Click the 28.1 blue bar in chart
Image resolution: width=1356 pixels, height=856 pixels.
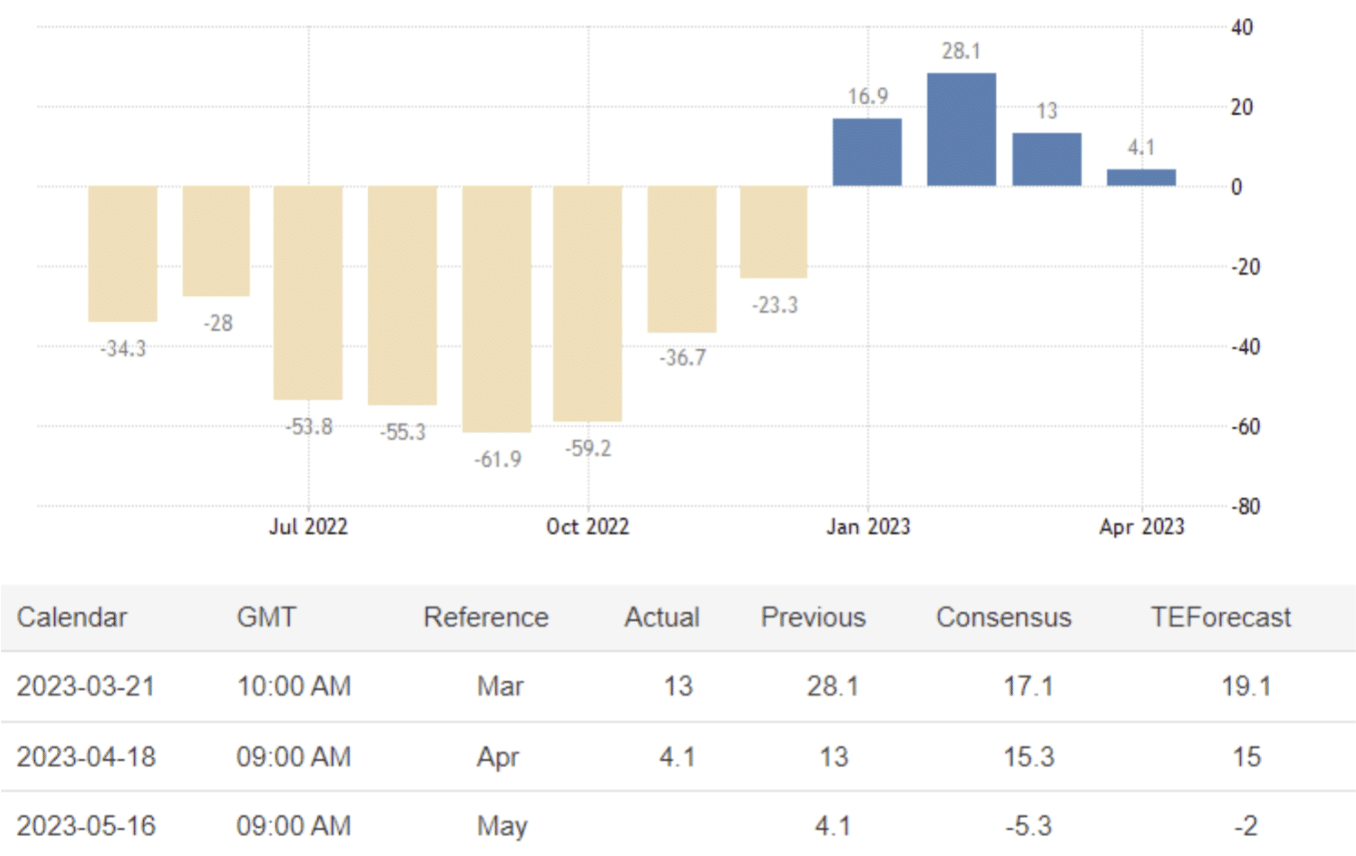click(961, 129)
